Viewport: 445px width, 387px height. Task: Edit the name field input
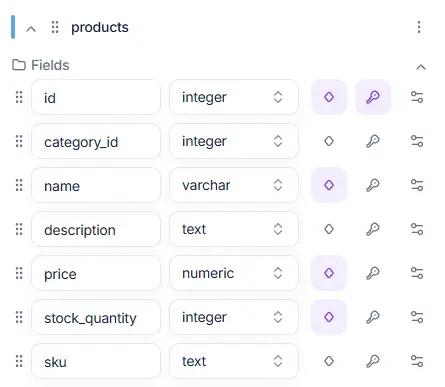tap(96, 185)
